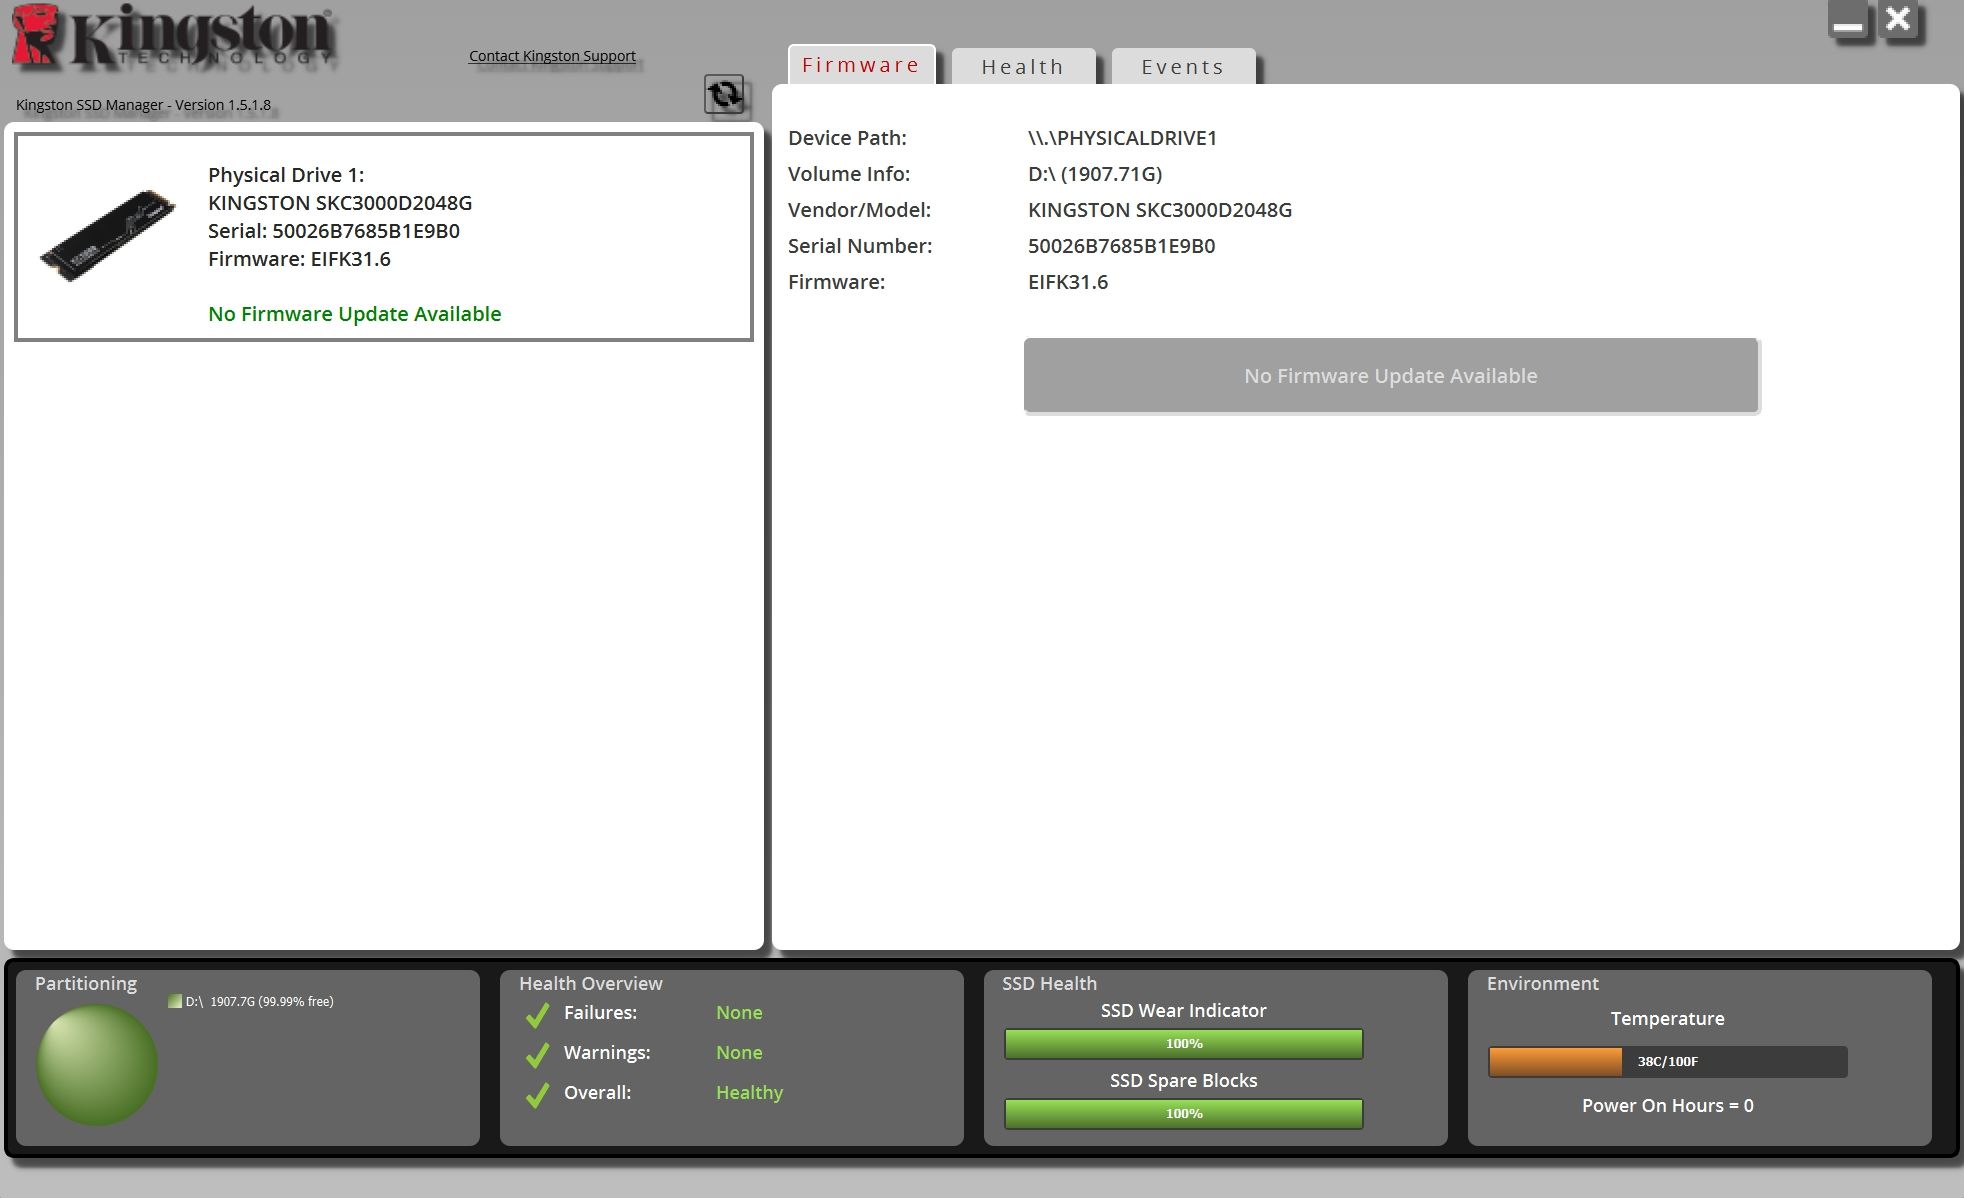Click the SSD Spare Blocks progress bar

[x=1184, y=1114]
